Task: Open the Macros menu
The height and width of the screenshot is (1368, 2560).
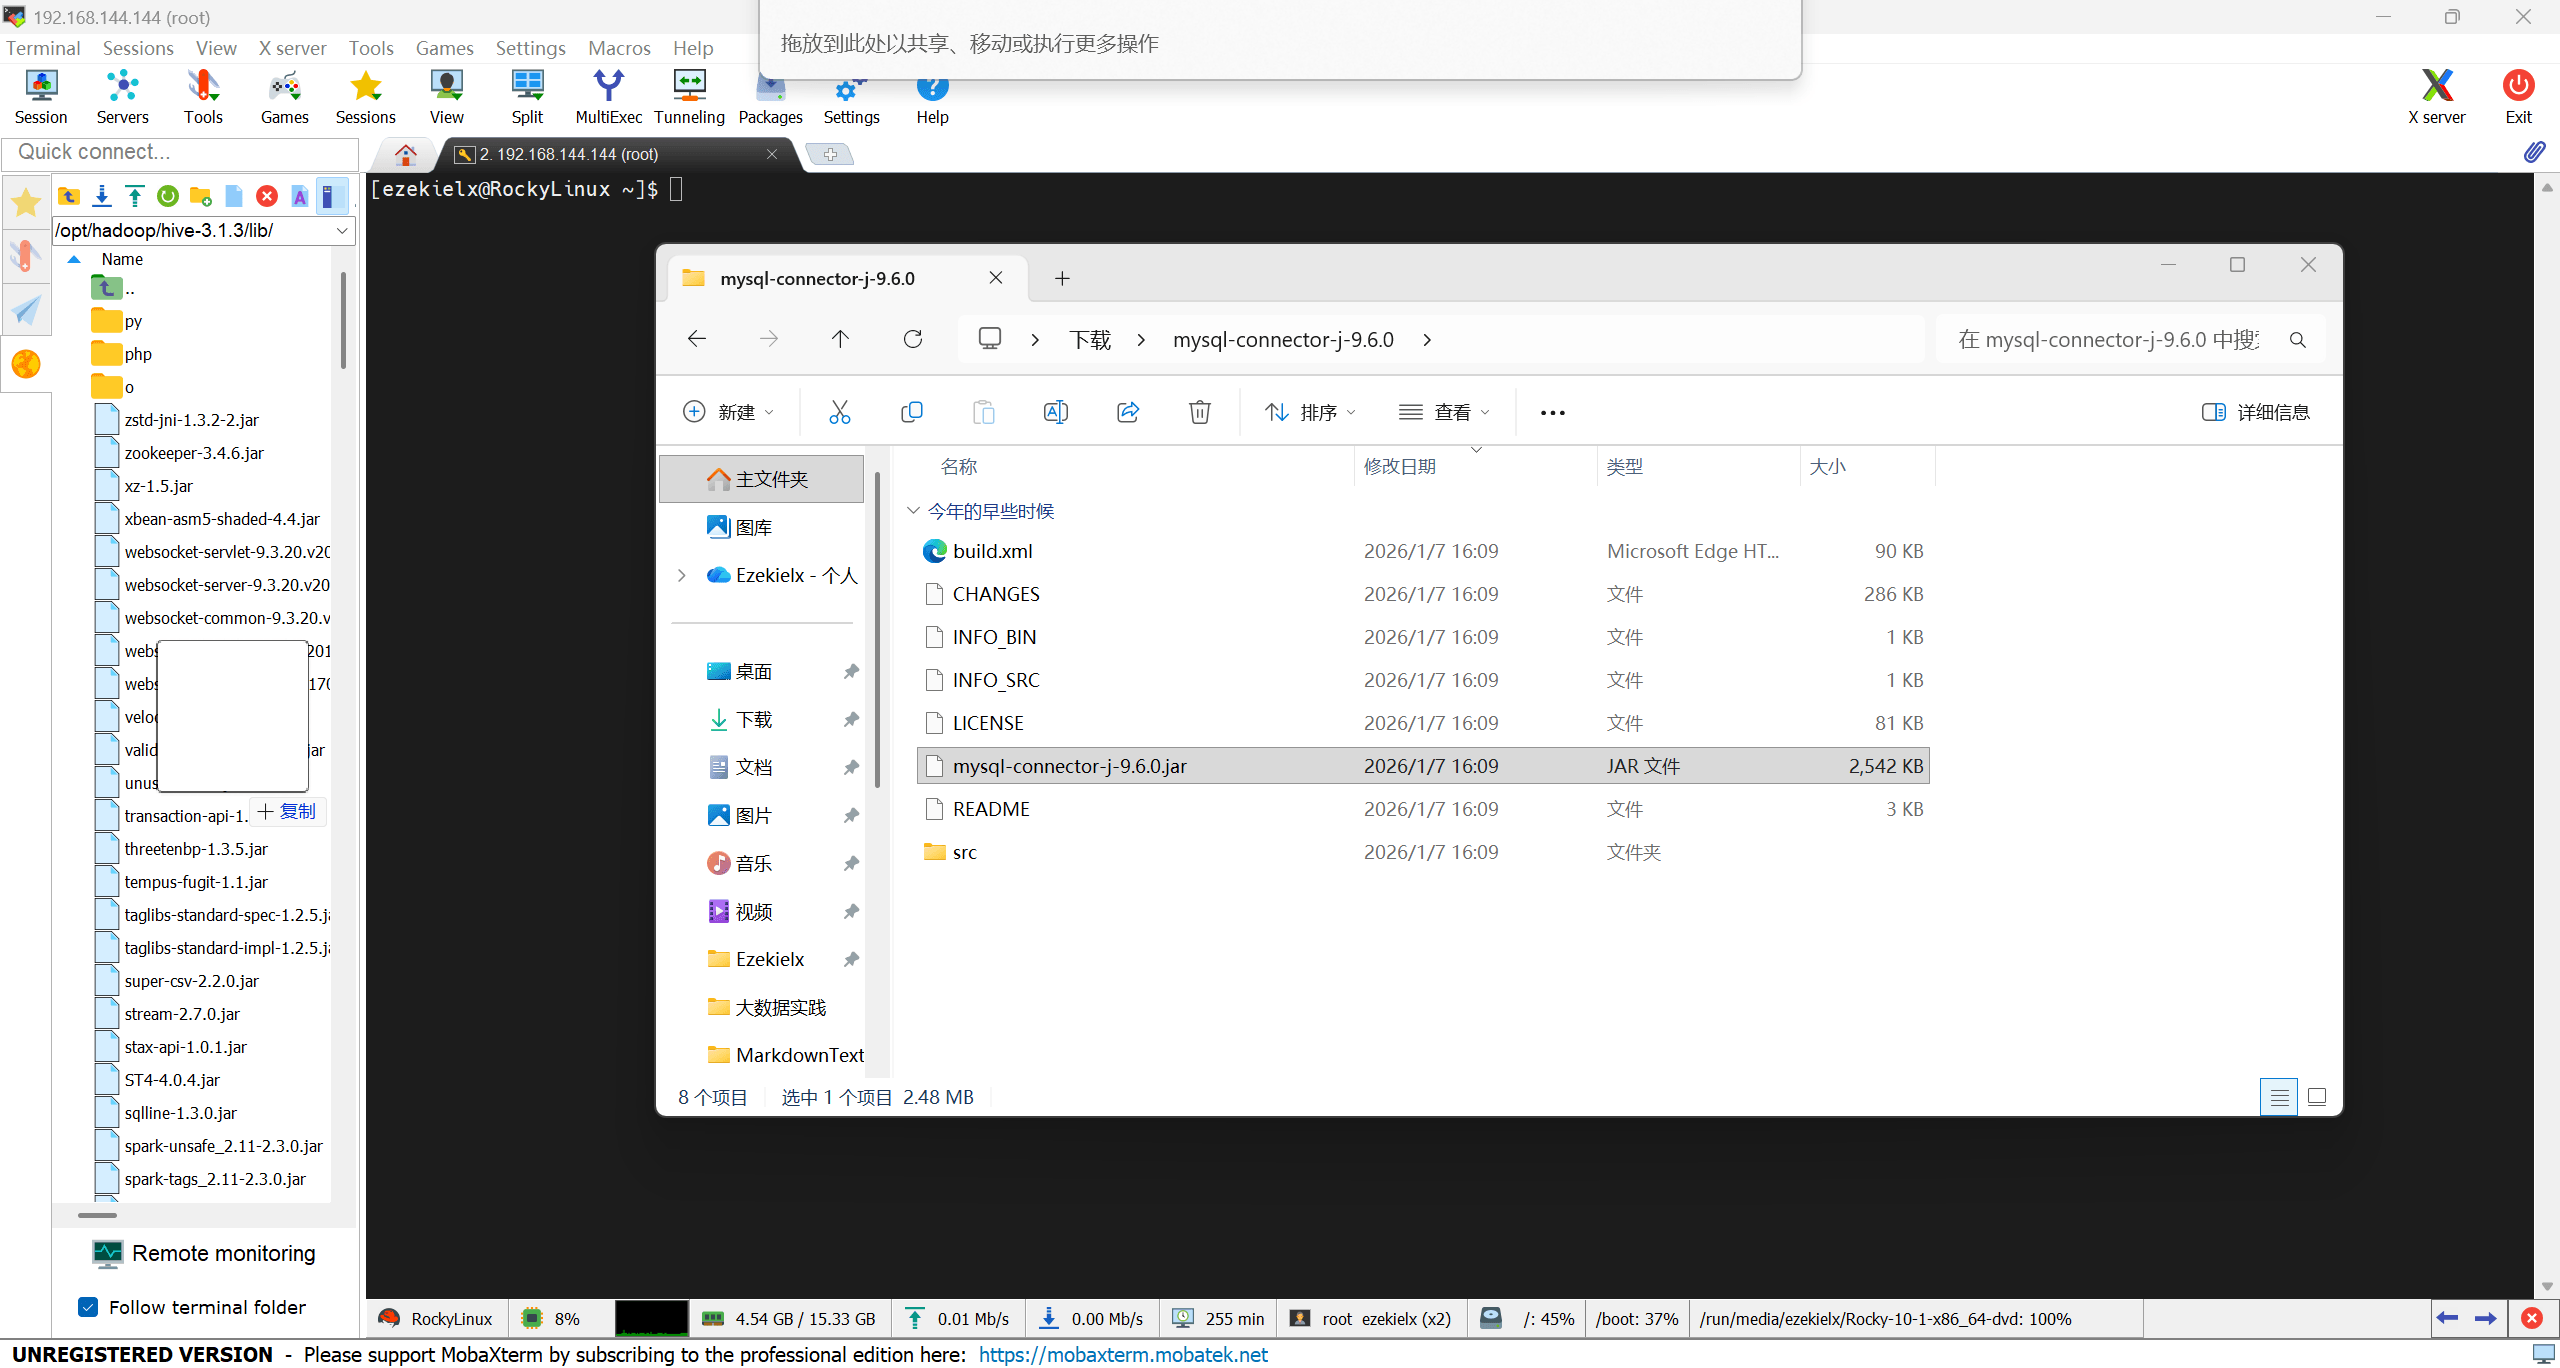Action: pos(618,48)
